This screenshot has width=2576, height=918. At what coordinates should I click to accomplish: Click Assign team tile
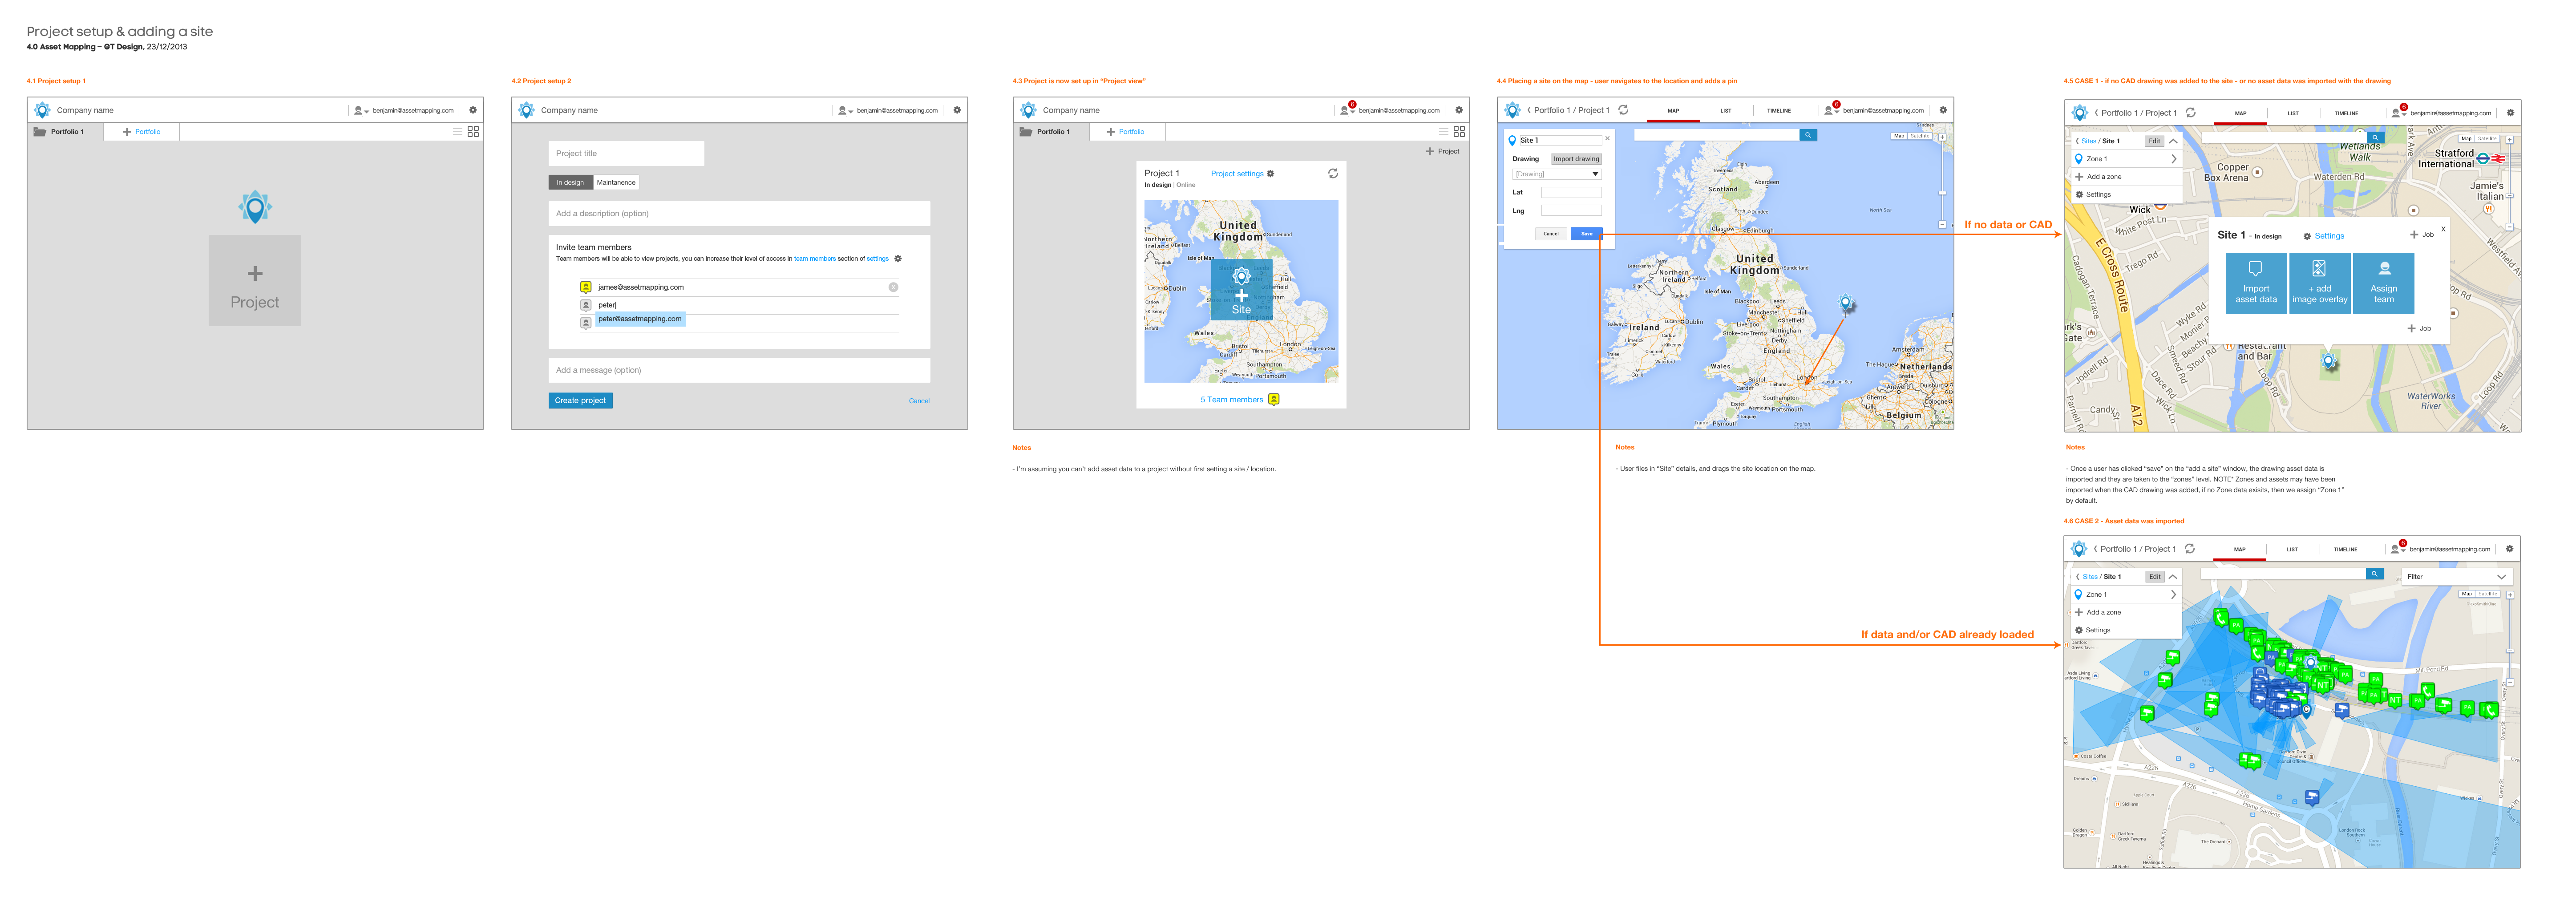coord(2384,283)
